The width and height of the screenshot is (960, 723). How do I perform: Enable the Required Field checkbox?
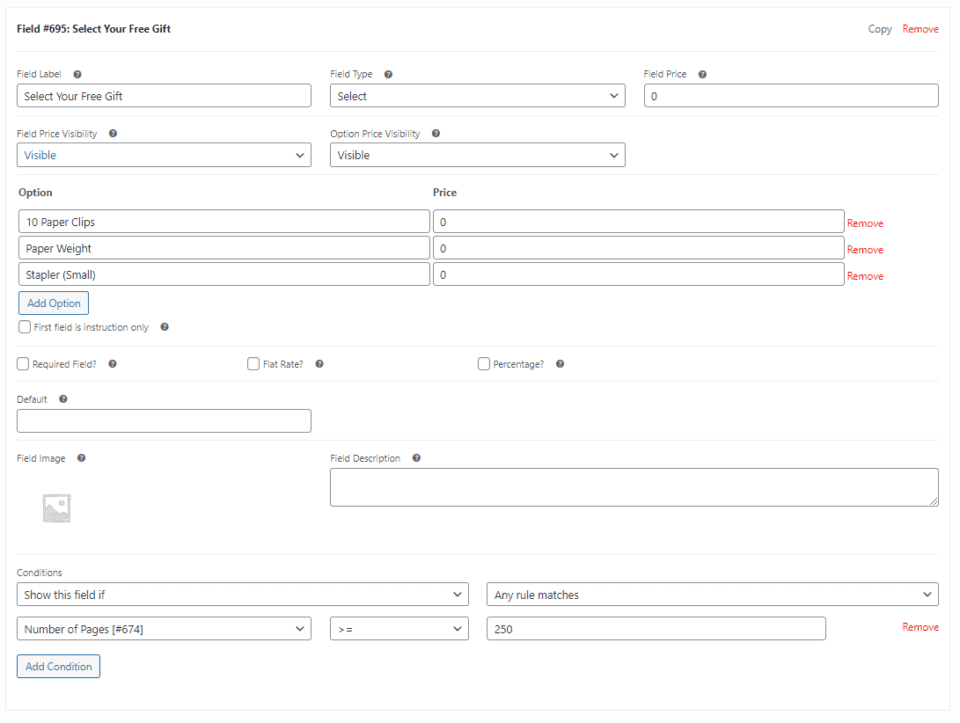click(x=22, y=364)
